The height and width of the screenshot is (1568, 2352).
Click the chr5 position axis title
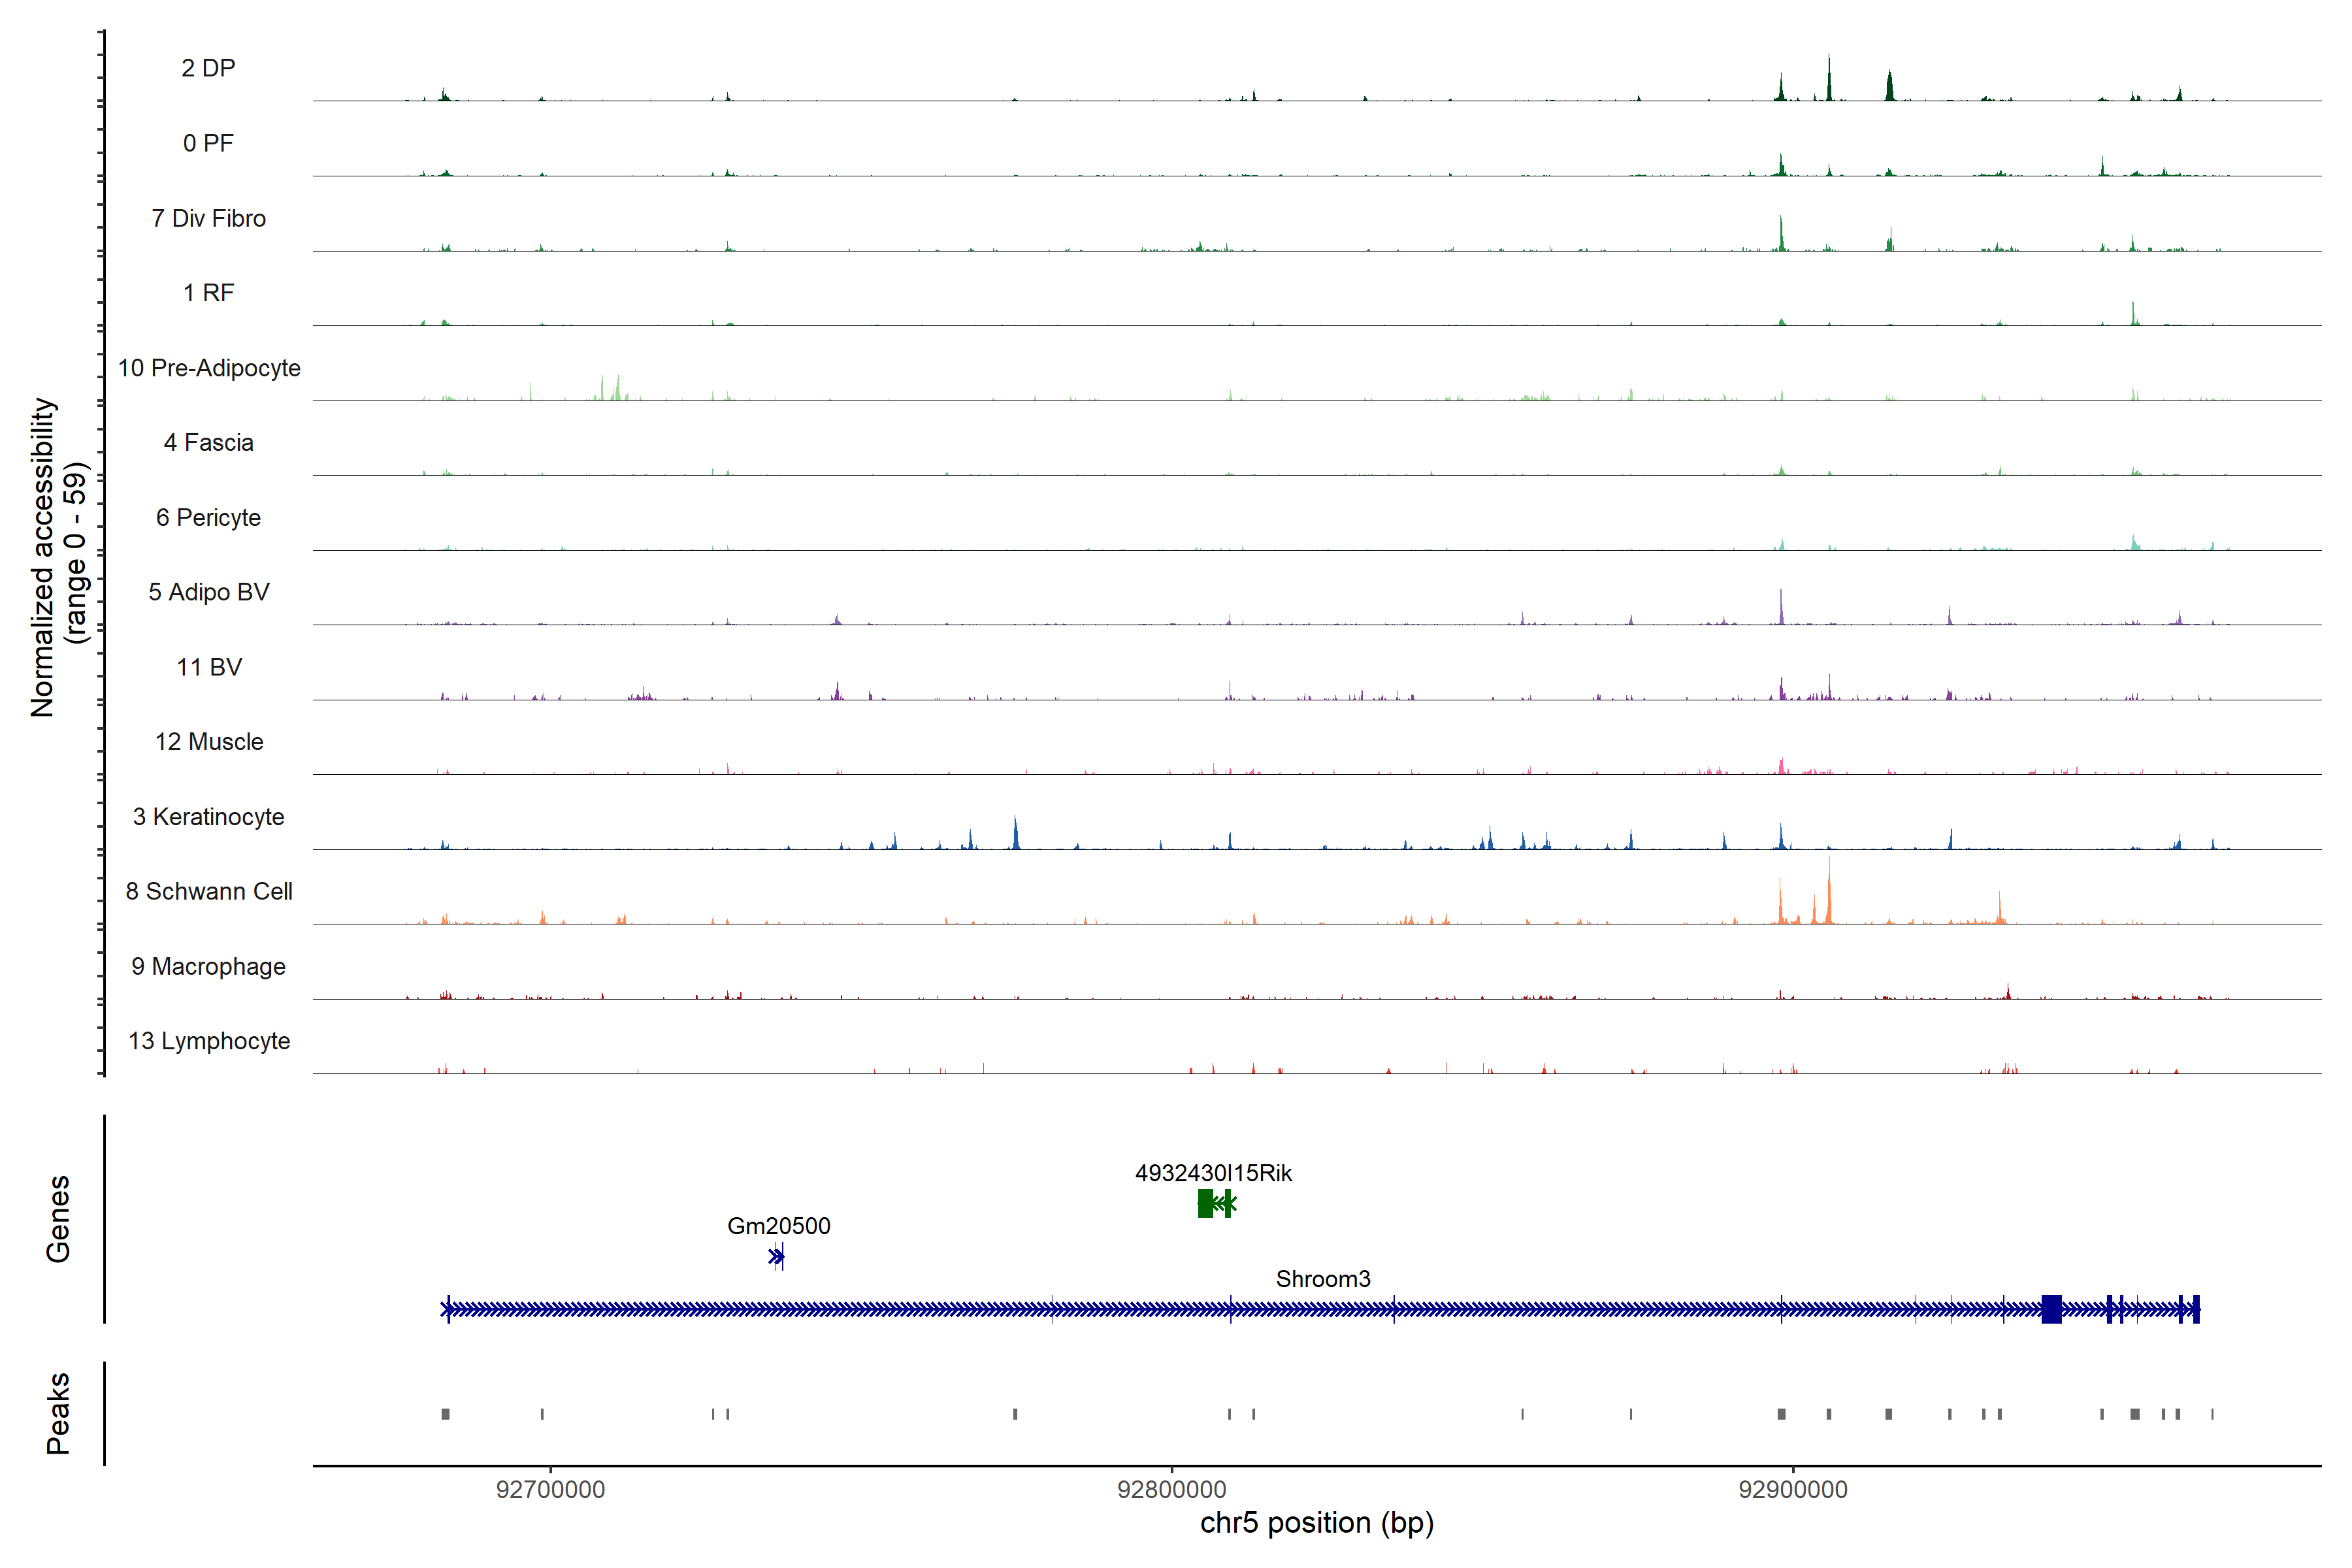(1316, 1523)
